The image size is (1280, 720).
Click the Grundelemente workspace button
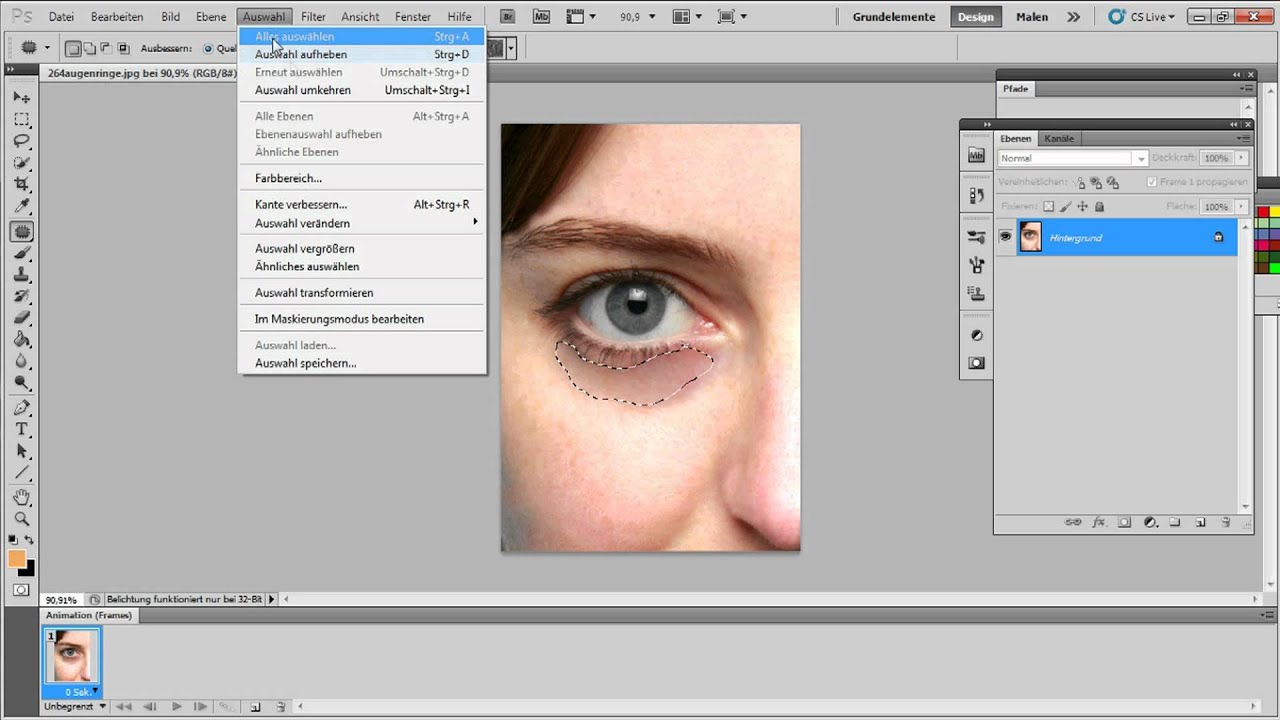point(894,17)
